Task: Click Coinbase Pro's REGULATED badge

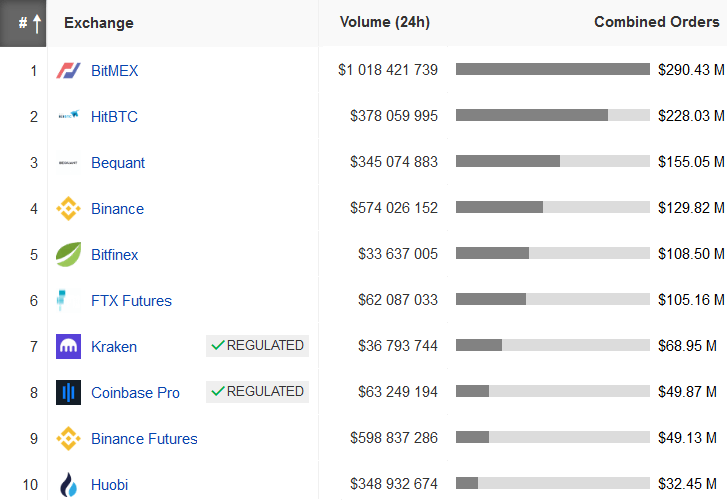Action: point(257,391)
